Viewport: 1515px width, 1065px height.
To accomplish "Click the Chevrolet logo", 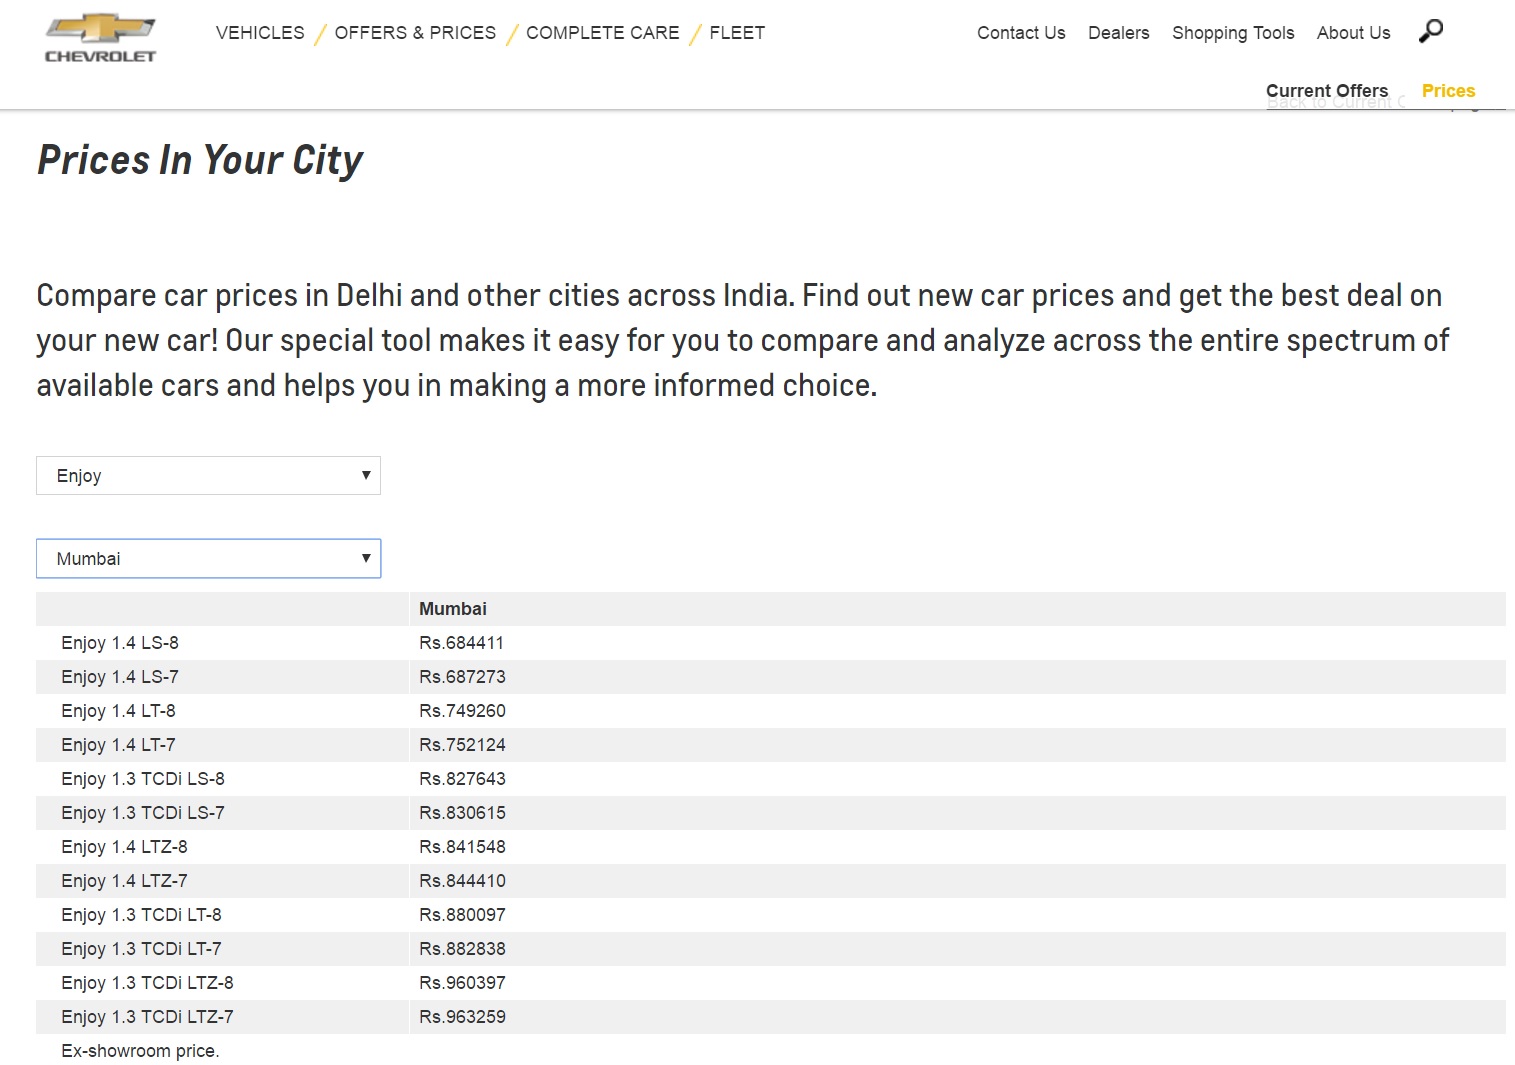I will tap(100, 39).
